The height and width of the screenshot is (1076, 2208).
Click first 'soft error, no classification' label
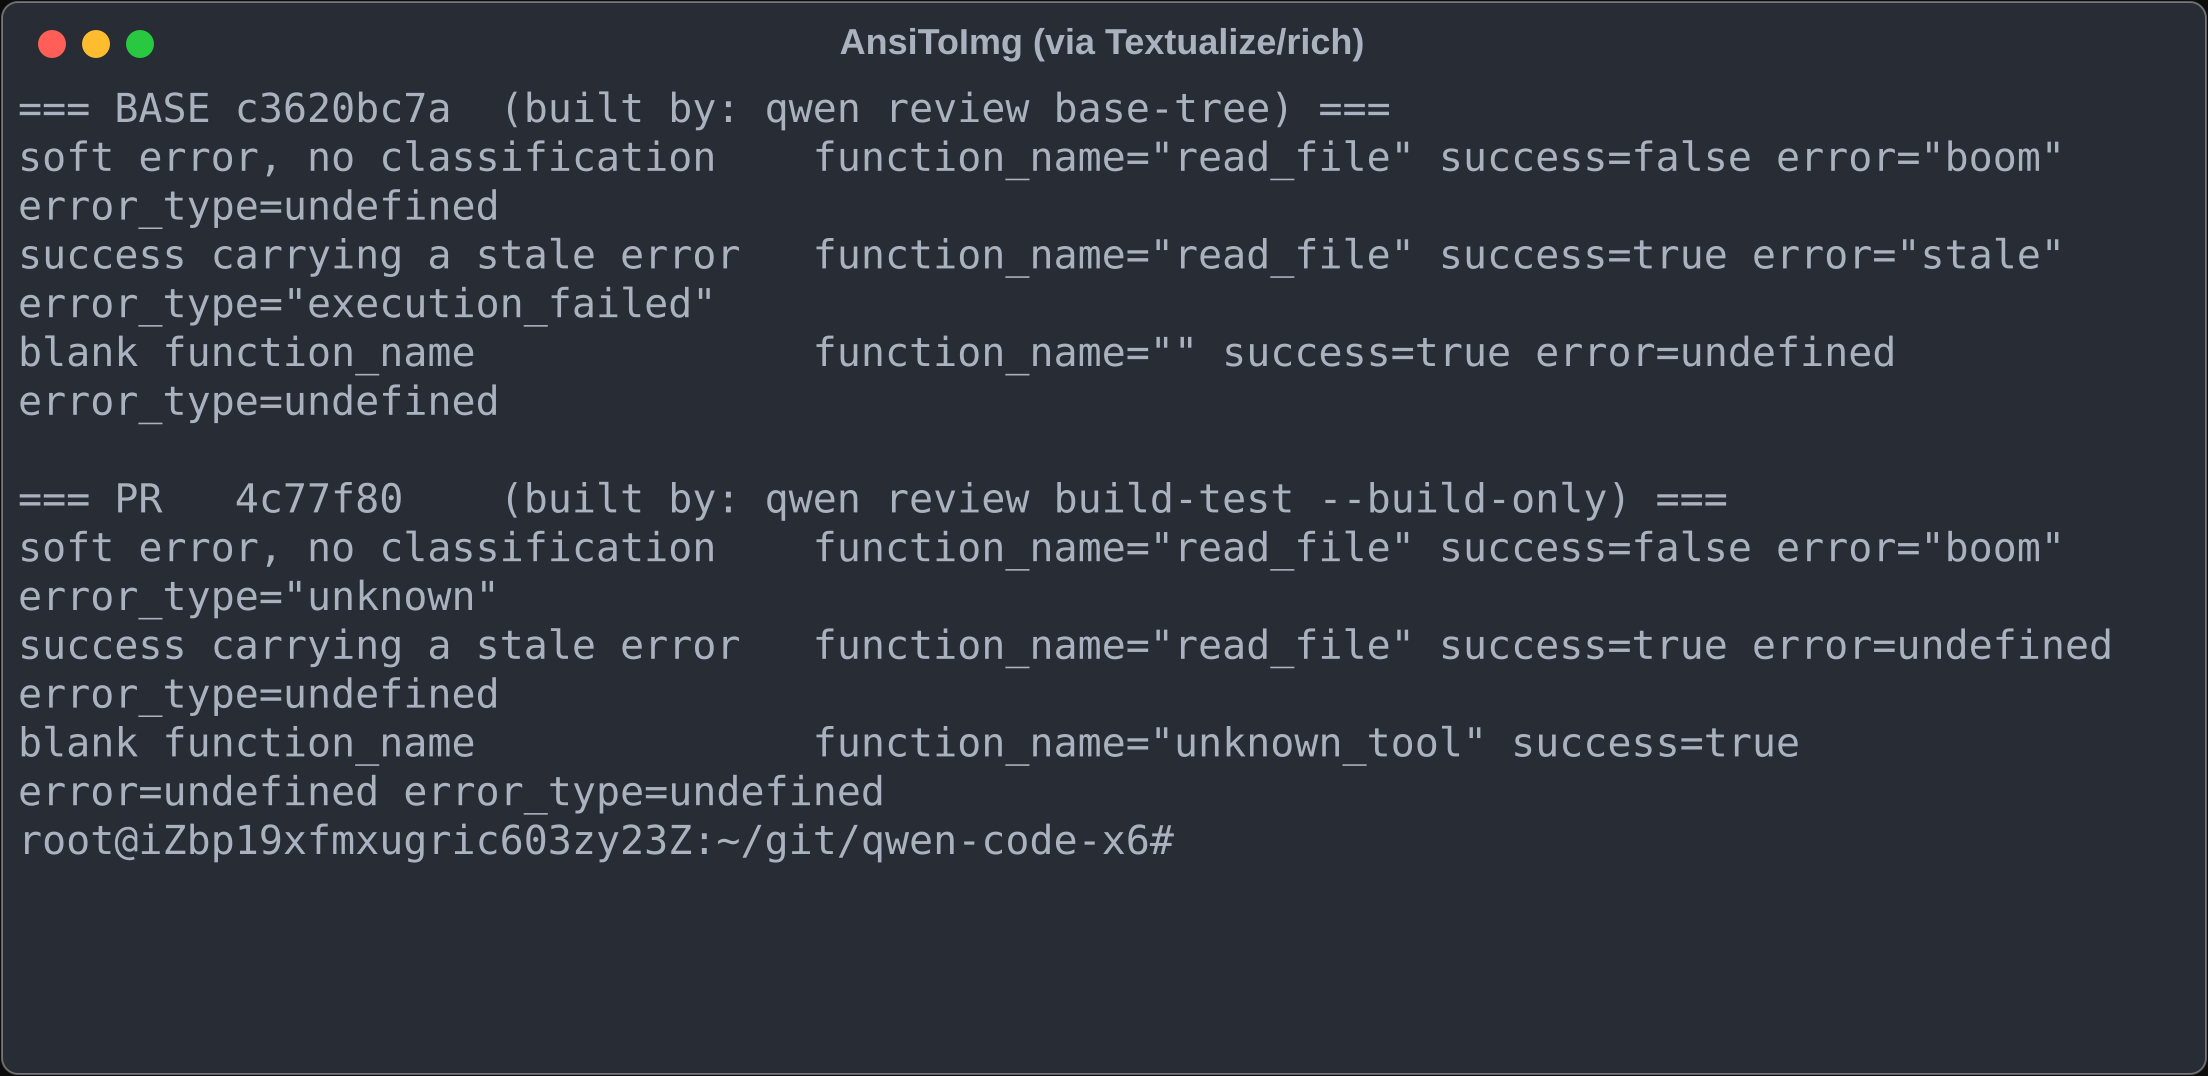click(x=367, y=158)
